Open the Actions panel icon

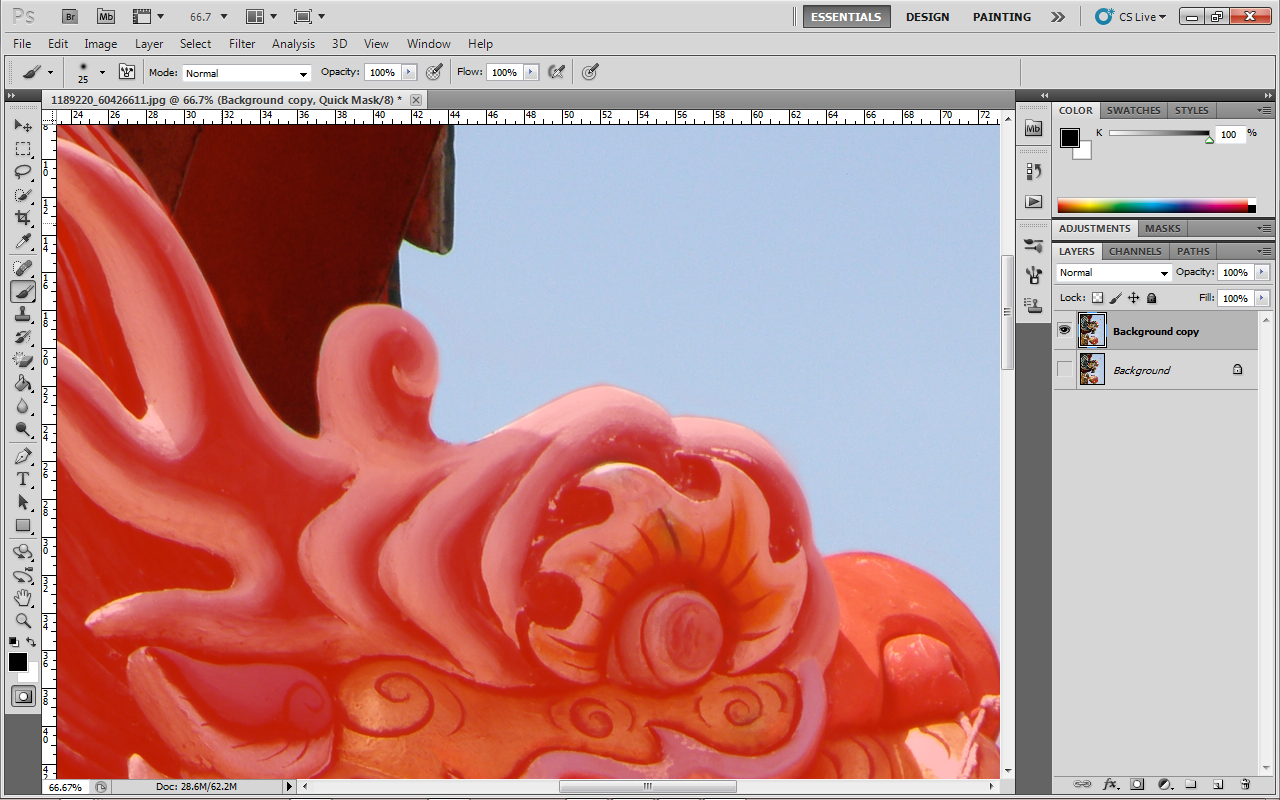tap(1034, 201)
